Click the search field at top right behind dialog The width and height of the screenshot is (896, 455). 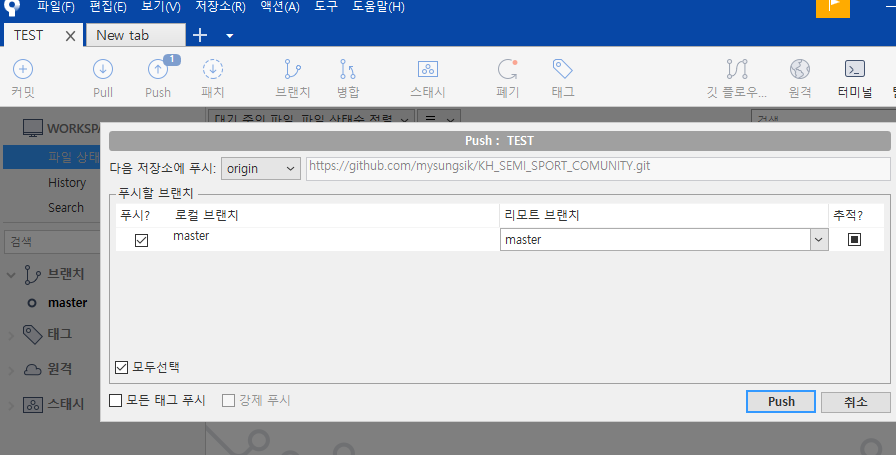pos(823,116)
